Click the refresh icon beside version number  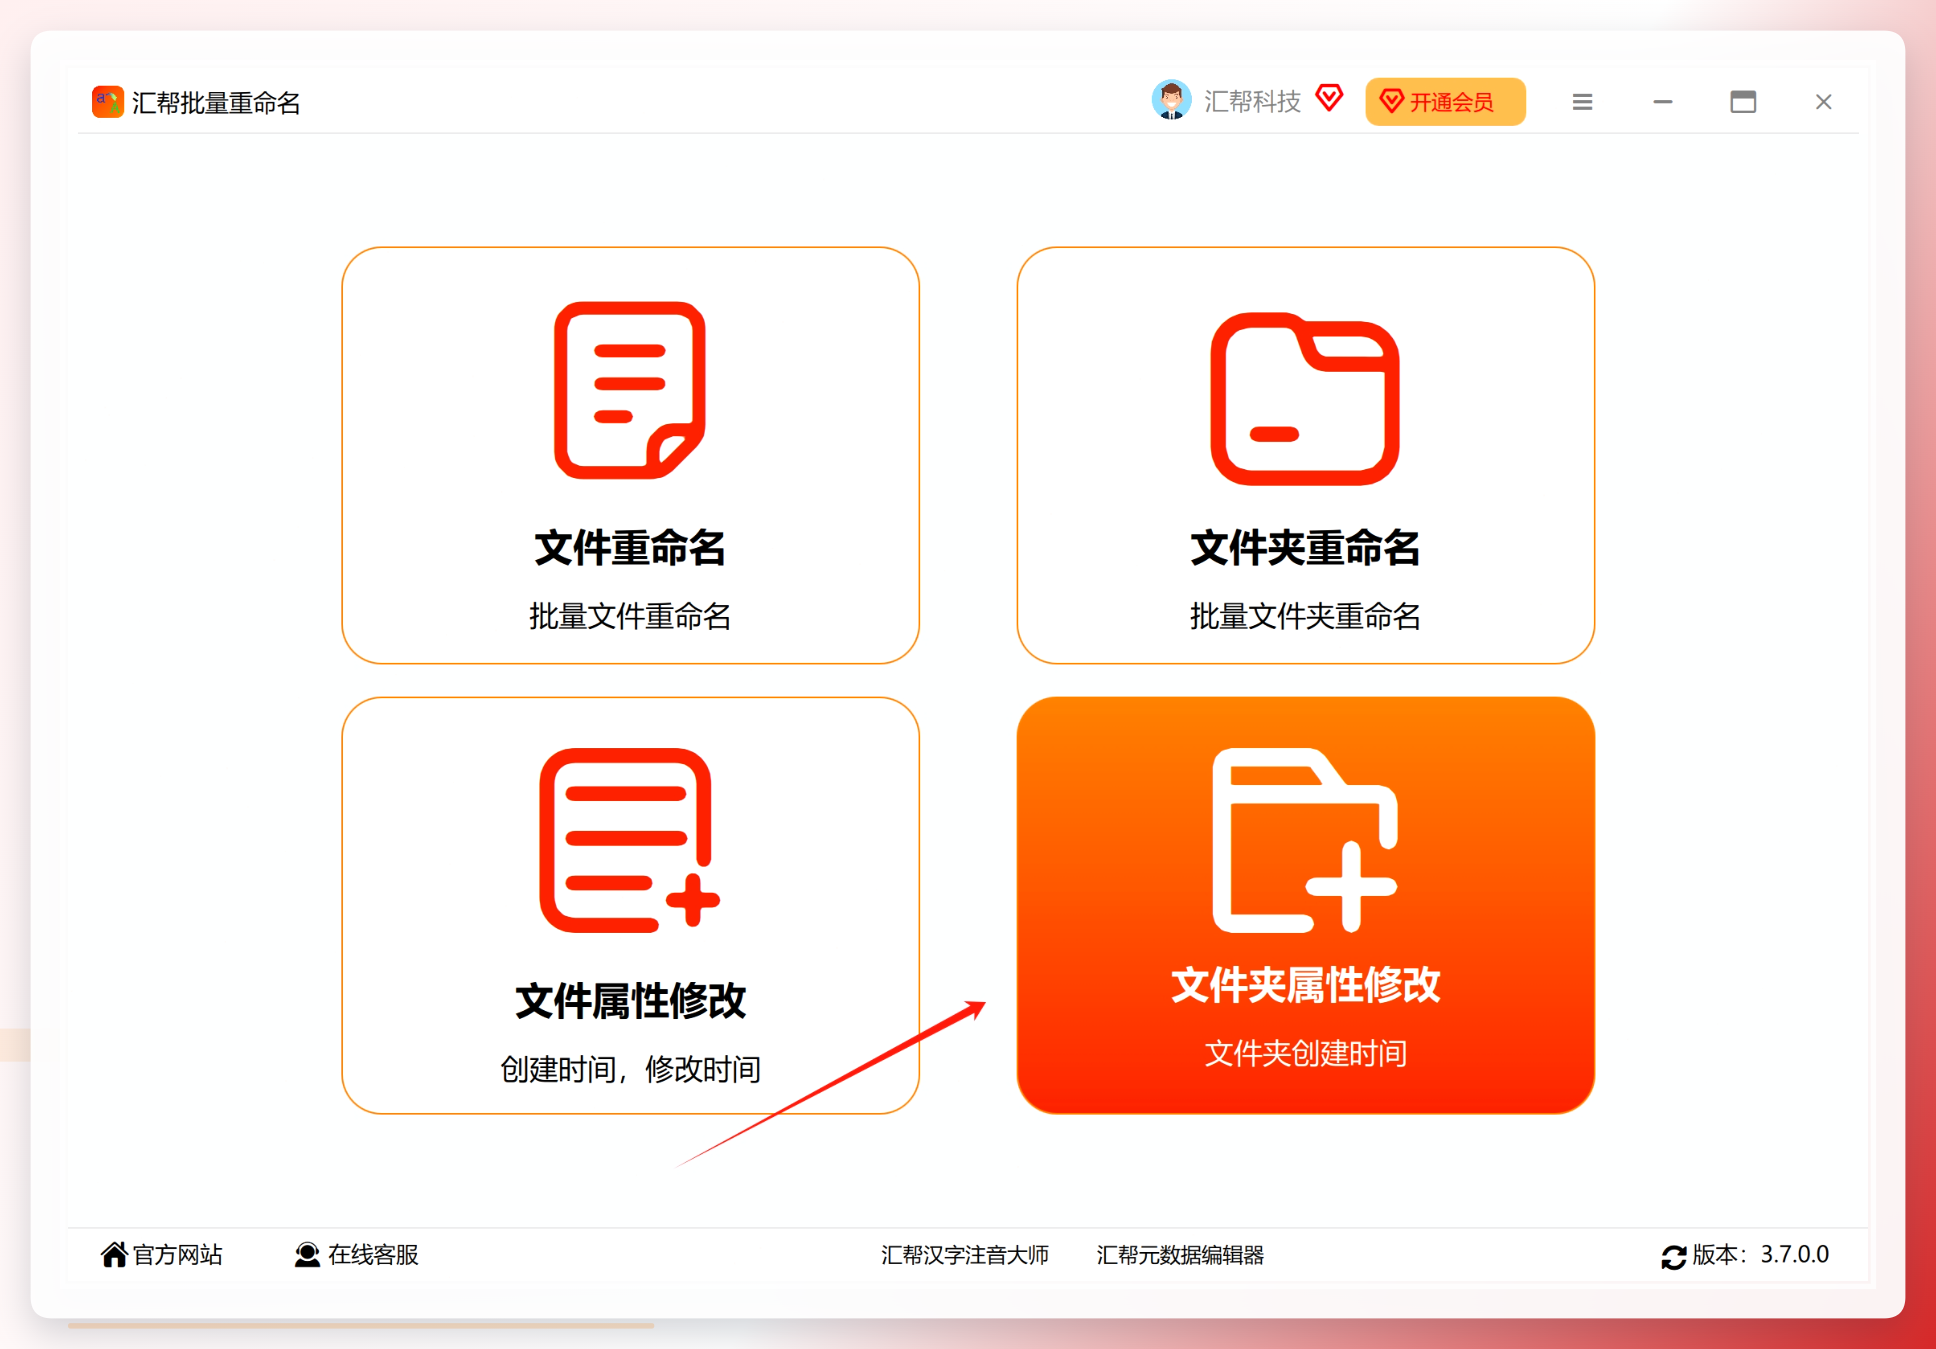point(1674,1257)
